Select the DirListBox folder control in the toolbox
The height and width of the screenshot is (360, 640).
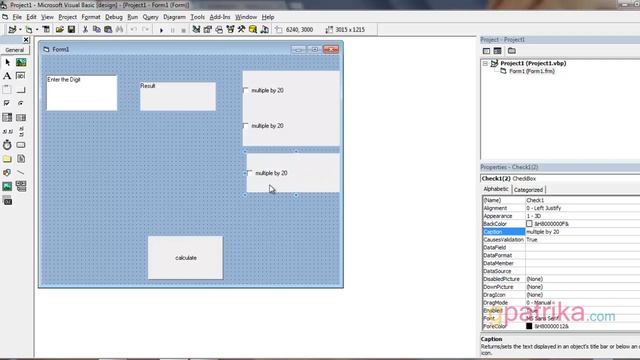point(7,159)
